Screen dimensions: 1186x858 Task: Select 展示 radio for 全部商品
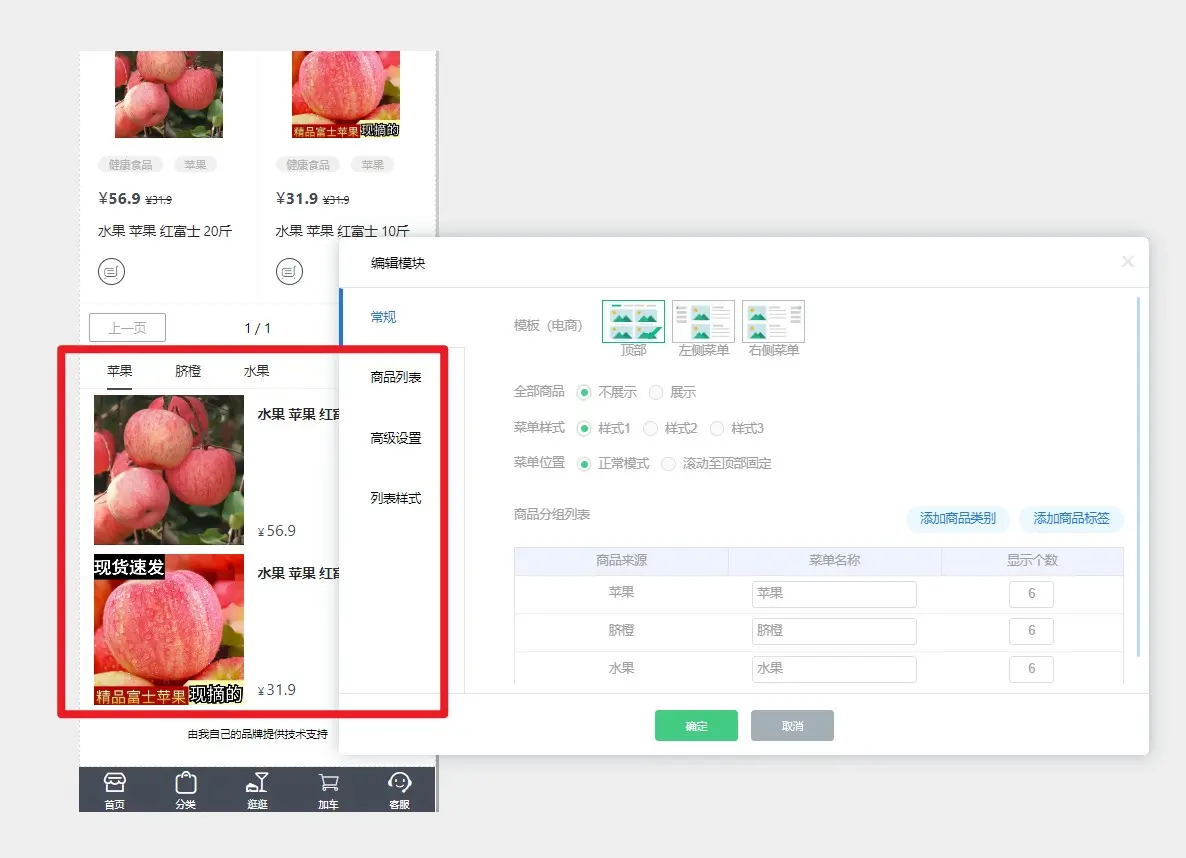656,392
